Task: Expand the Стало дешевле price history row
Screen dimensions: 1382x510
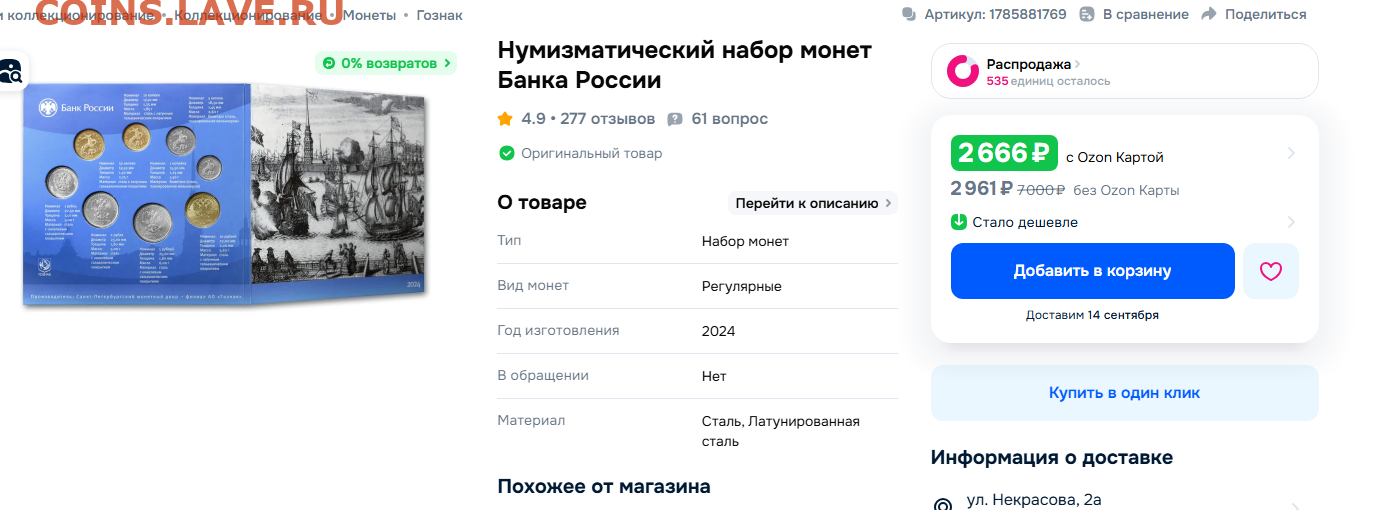Action: (x=1125, y=222)
